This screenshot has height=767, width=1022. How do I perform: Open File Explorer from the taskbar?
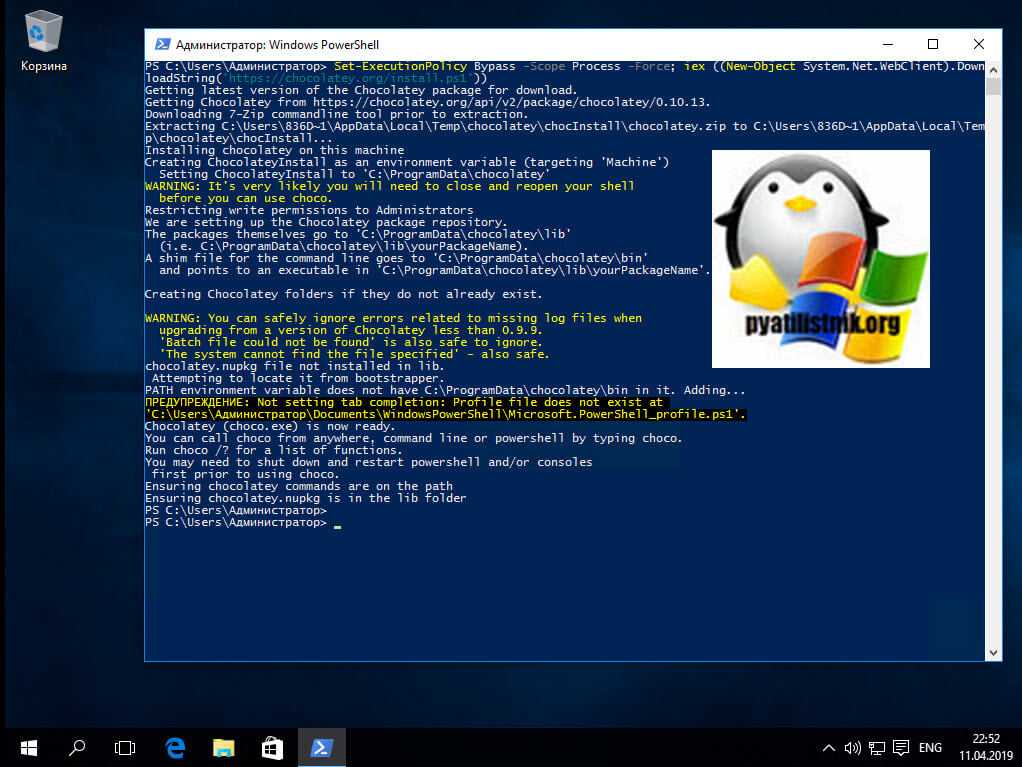click(223, 747)
